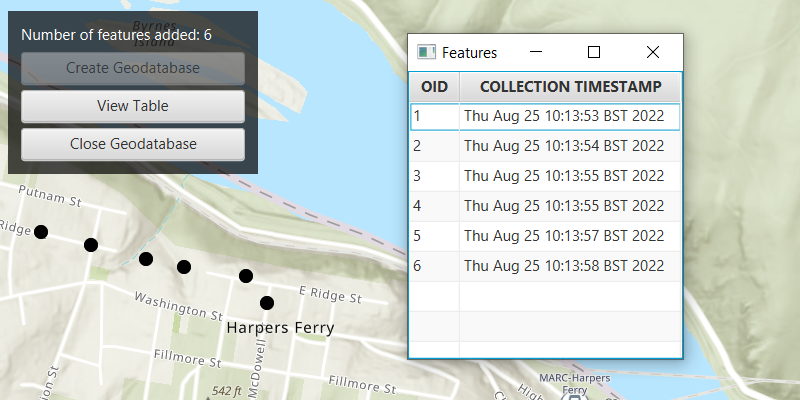The image size is (800, 400).
Task: Select OID cell with value 3
Action: pyautogui.click(x=435, y=176)
